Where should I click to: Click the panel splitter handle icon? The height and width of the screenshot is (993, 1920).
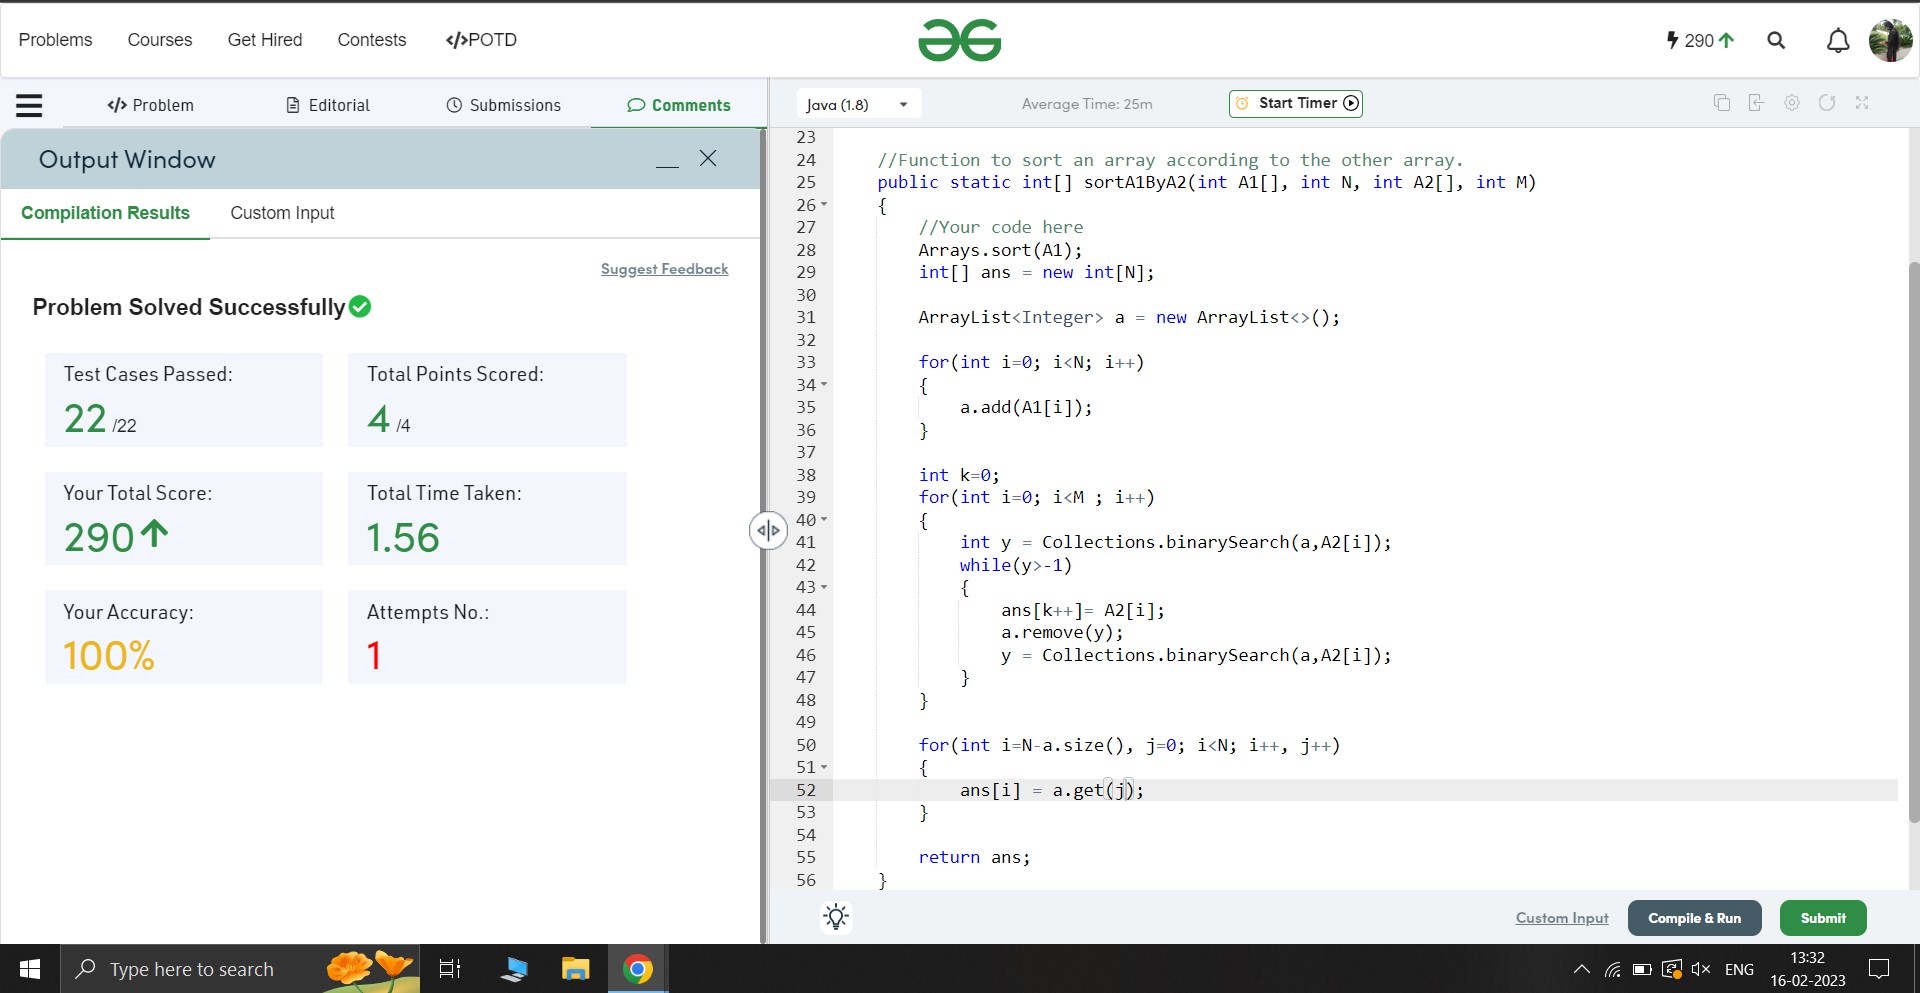pos(768,530)
